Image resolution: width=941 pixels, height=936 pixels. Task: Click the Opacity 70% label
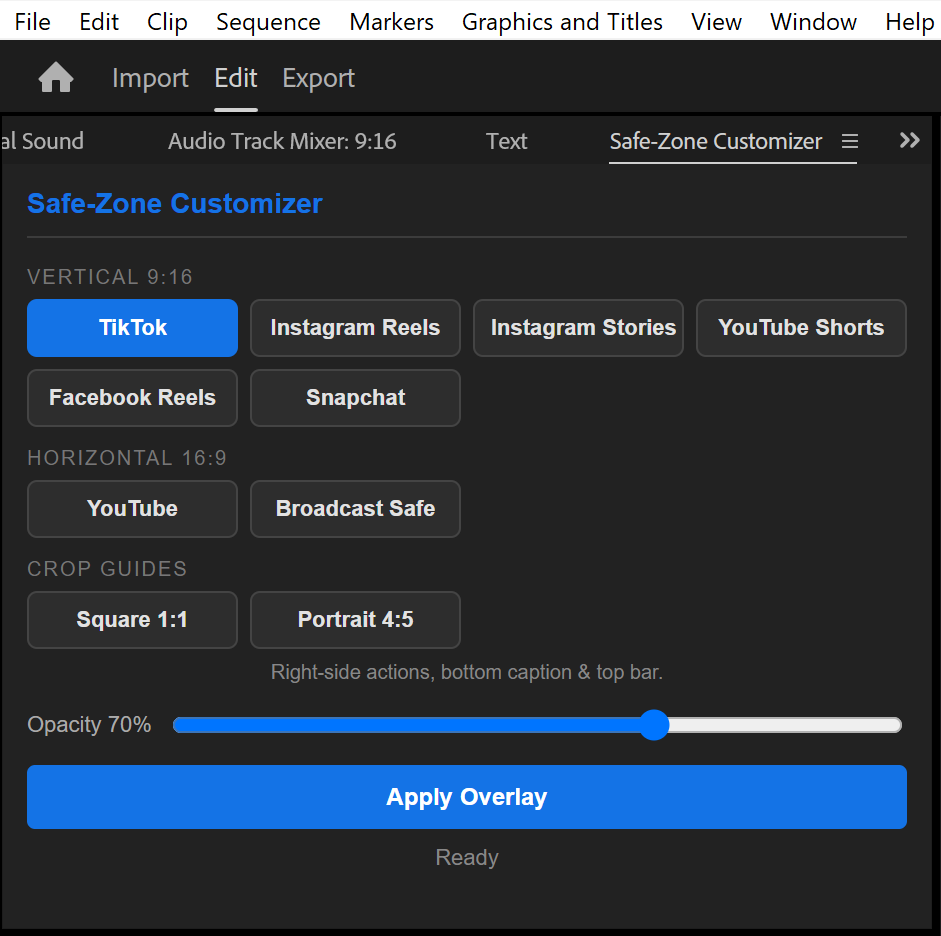[89, 725]
